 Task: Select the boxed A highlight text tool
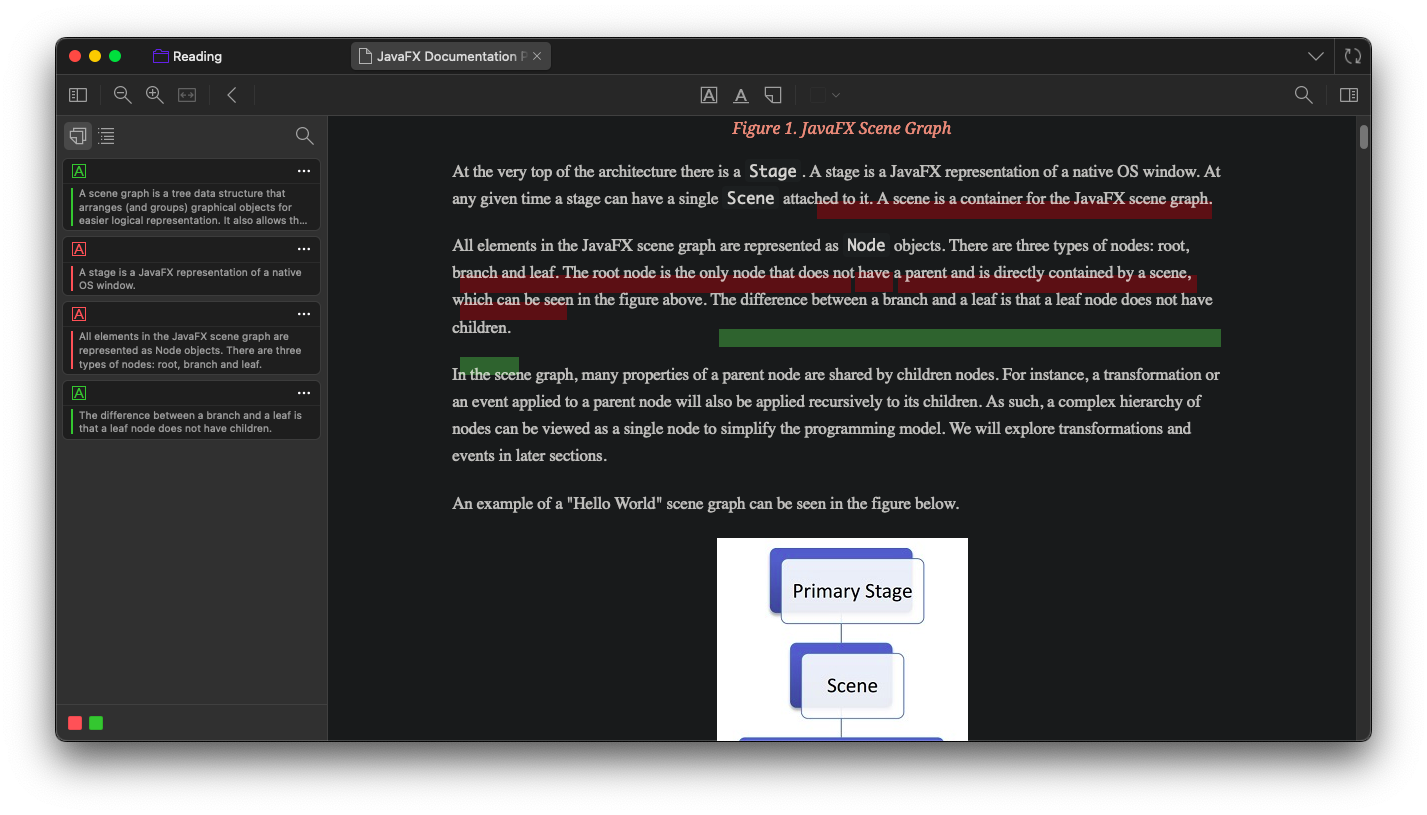(x=709, y=95)
